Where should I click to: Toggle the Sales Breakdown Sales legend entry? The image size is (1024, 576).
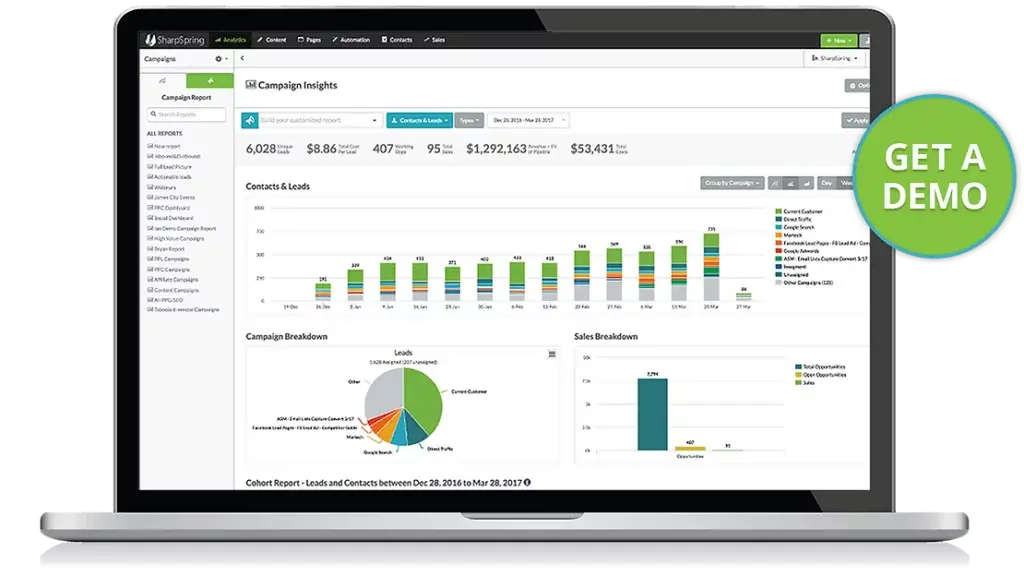[805, 383]
